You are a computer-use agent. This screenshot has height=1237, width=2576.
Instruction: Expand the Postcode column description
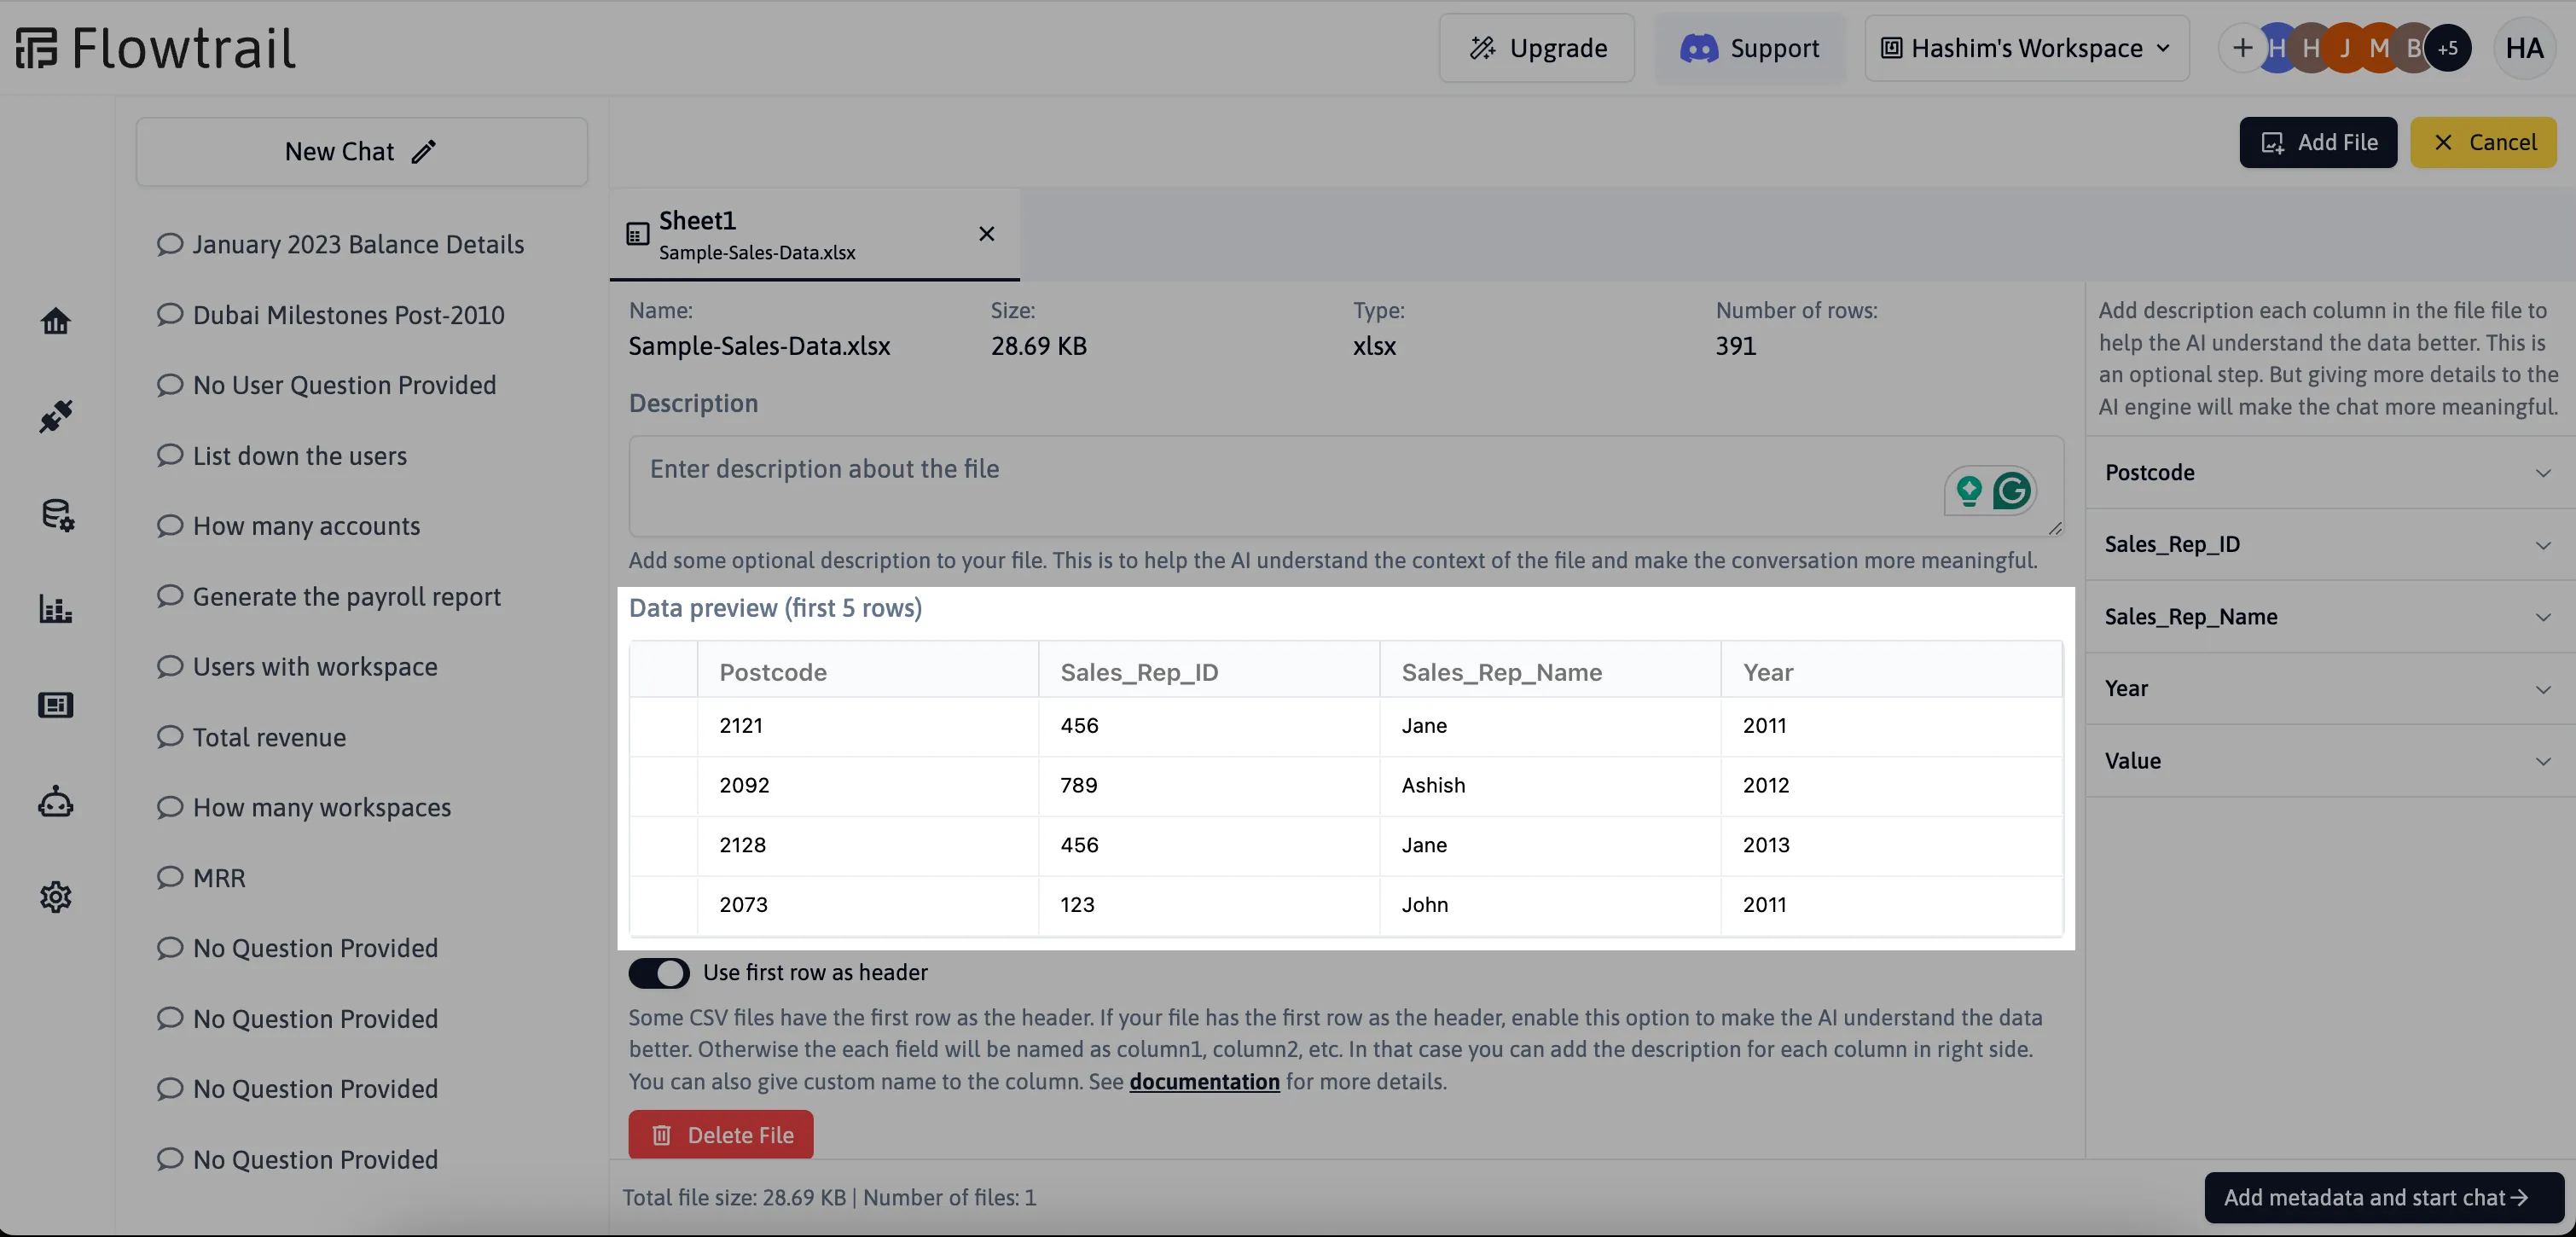2330,472
